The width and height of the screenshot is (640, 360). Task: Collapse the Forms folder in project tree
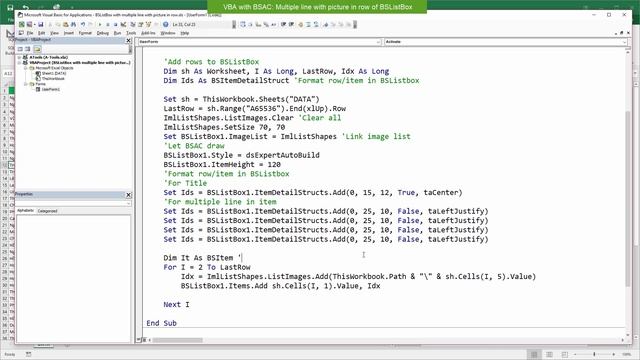pos(25,84)
